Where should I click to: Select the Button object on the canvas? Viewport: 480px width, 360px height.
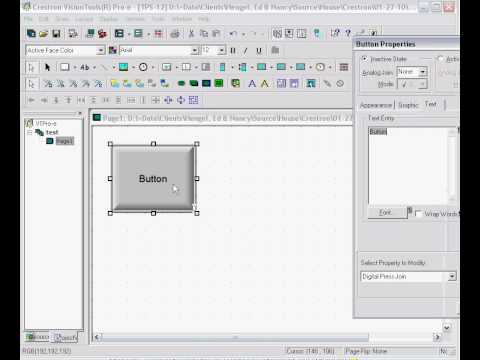(153, 179)
